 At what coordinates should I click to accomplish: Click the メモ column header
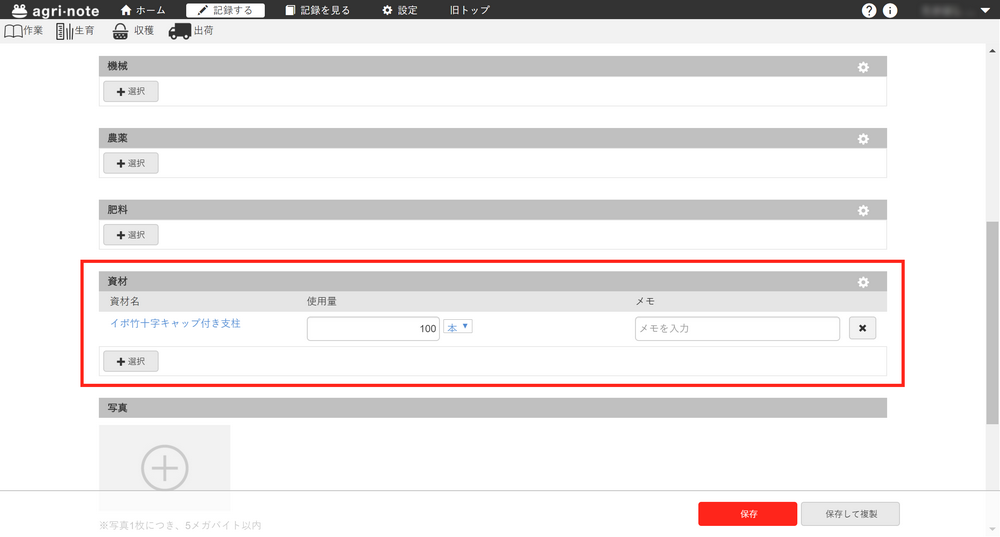click(645, 301)
